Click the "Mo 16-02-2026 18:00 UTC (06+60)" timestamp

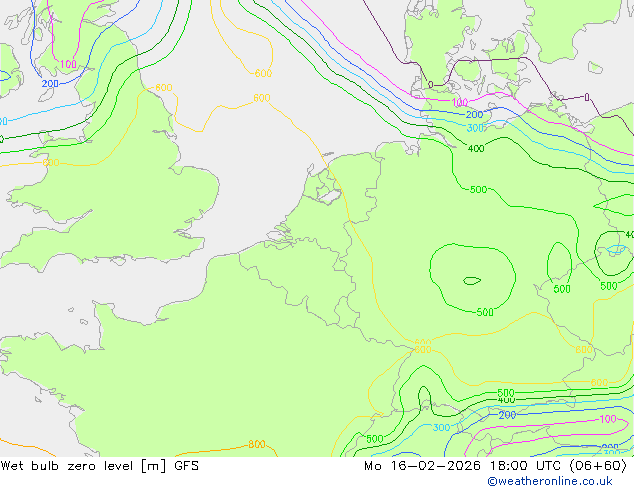[495, 466]
